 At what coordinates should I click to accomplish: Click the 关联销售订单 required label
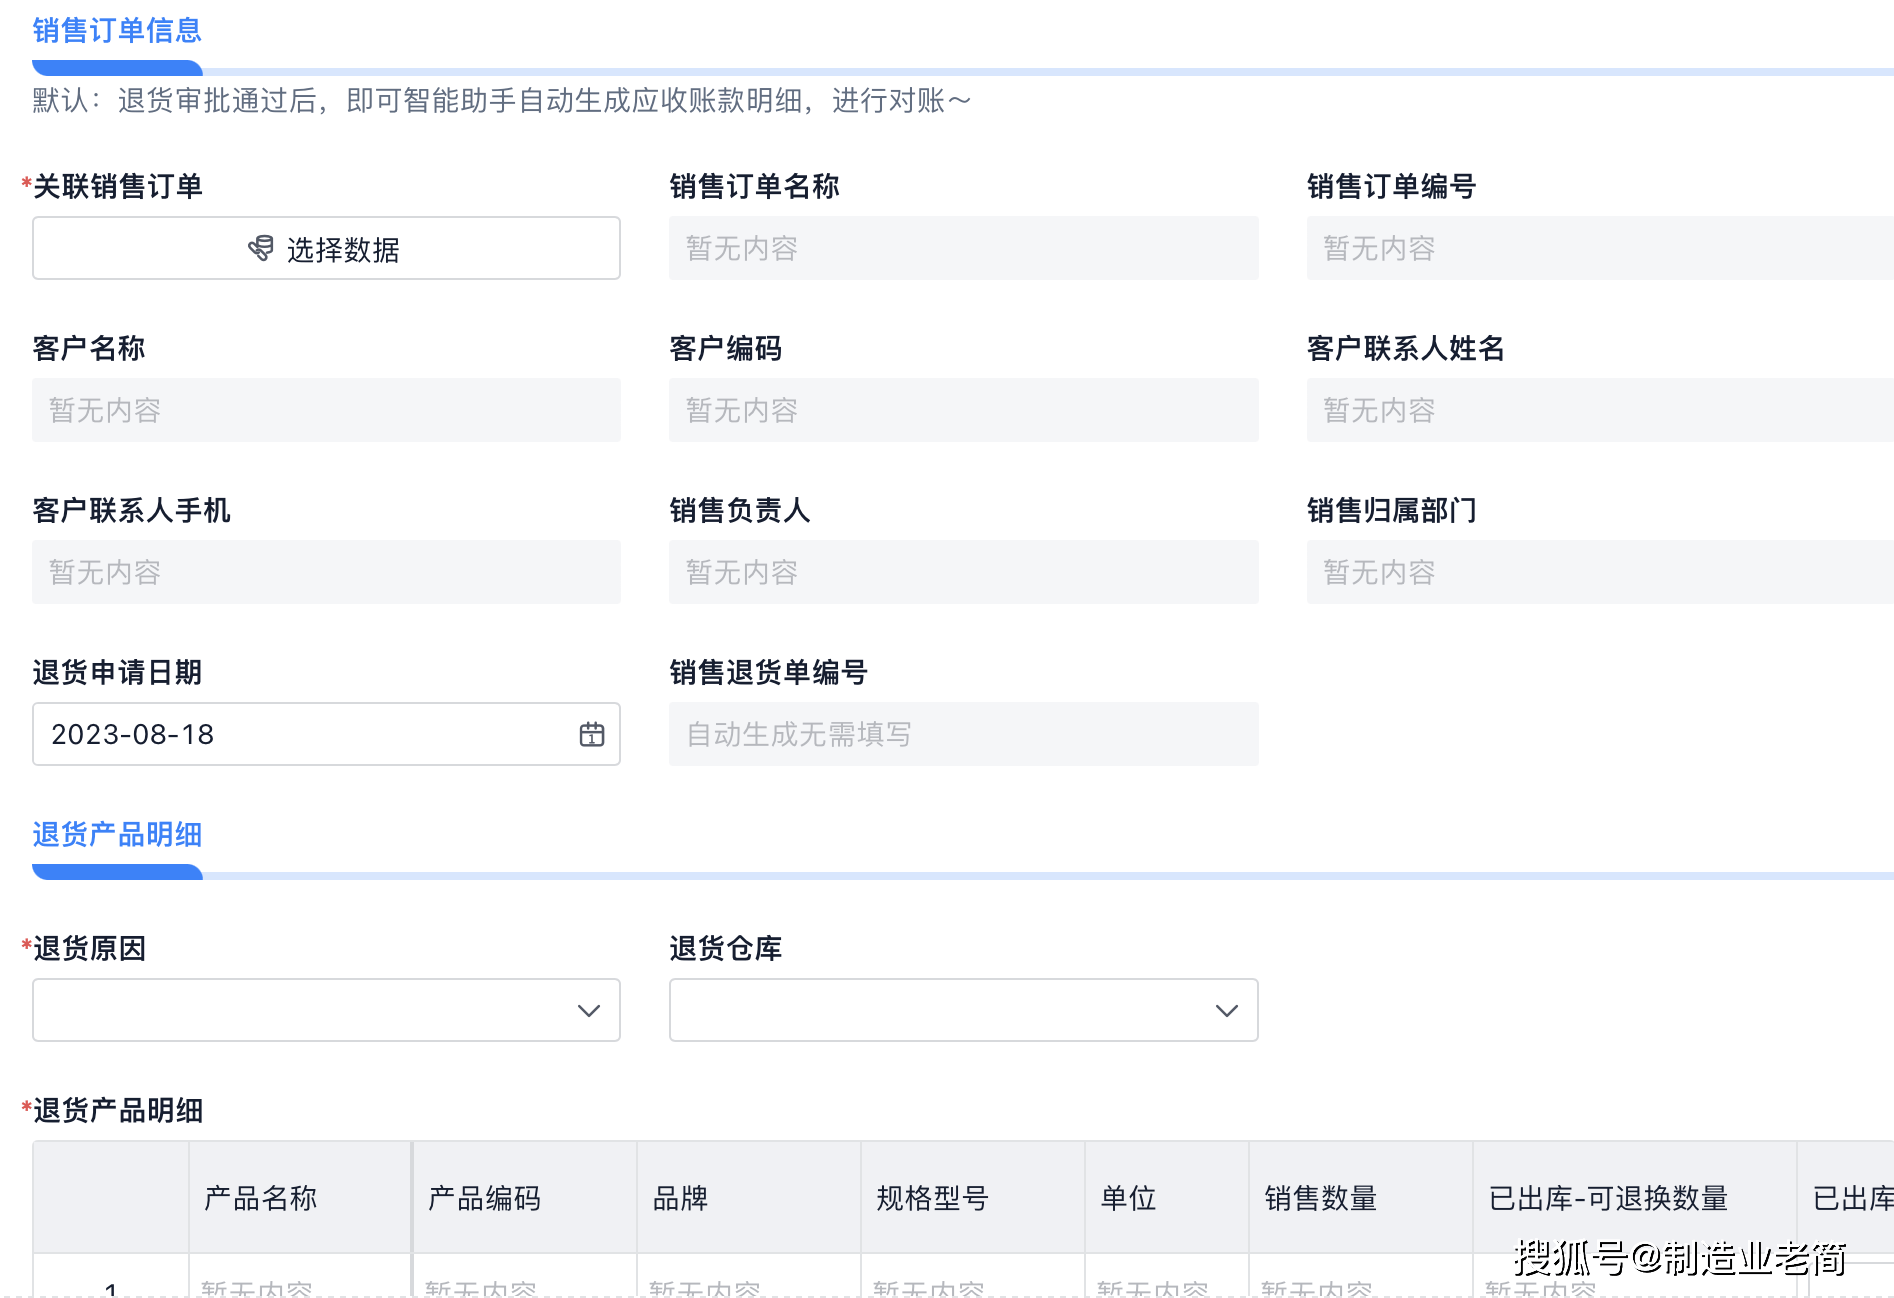click(112, 186)
